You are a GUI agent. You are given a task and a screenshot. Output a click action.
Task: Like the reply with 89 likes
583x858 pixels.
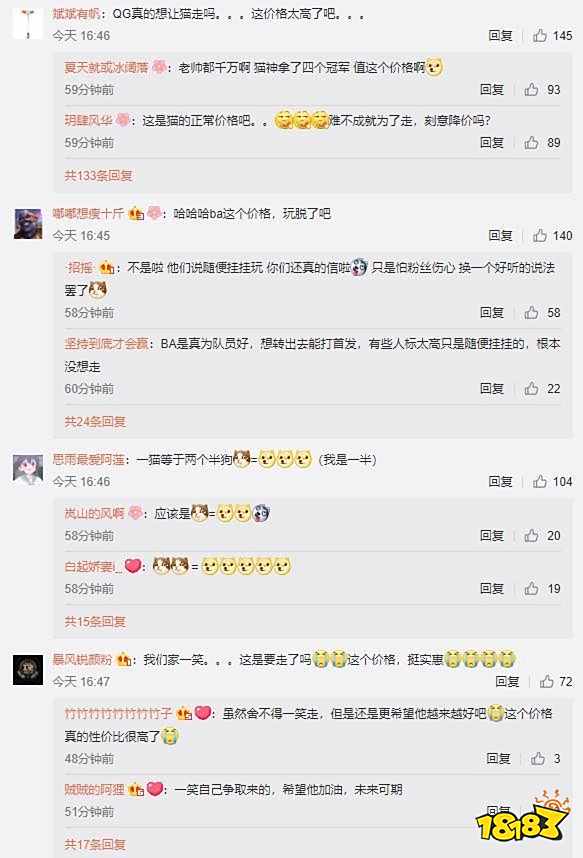click(531, 143)
